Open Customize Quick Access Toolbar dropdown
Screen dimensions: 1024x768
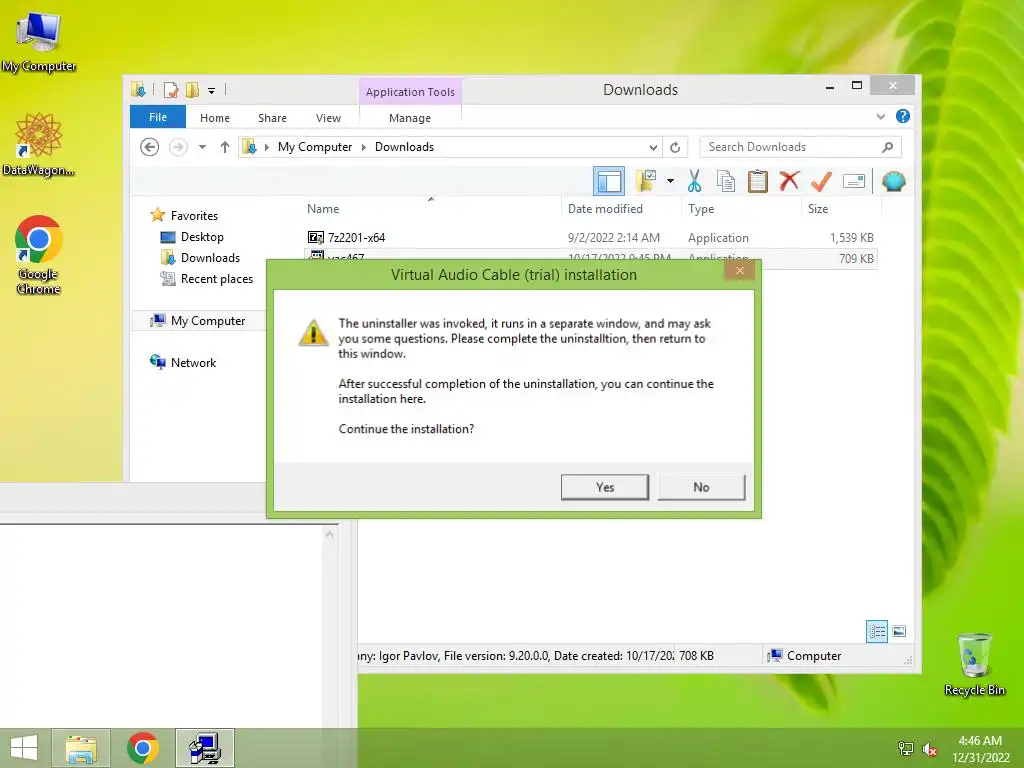tap(212, 90)
